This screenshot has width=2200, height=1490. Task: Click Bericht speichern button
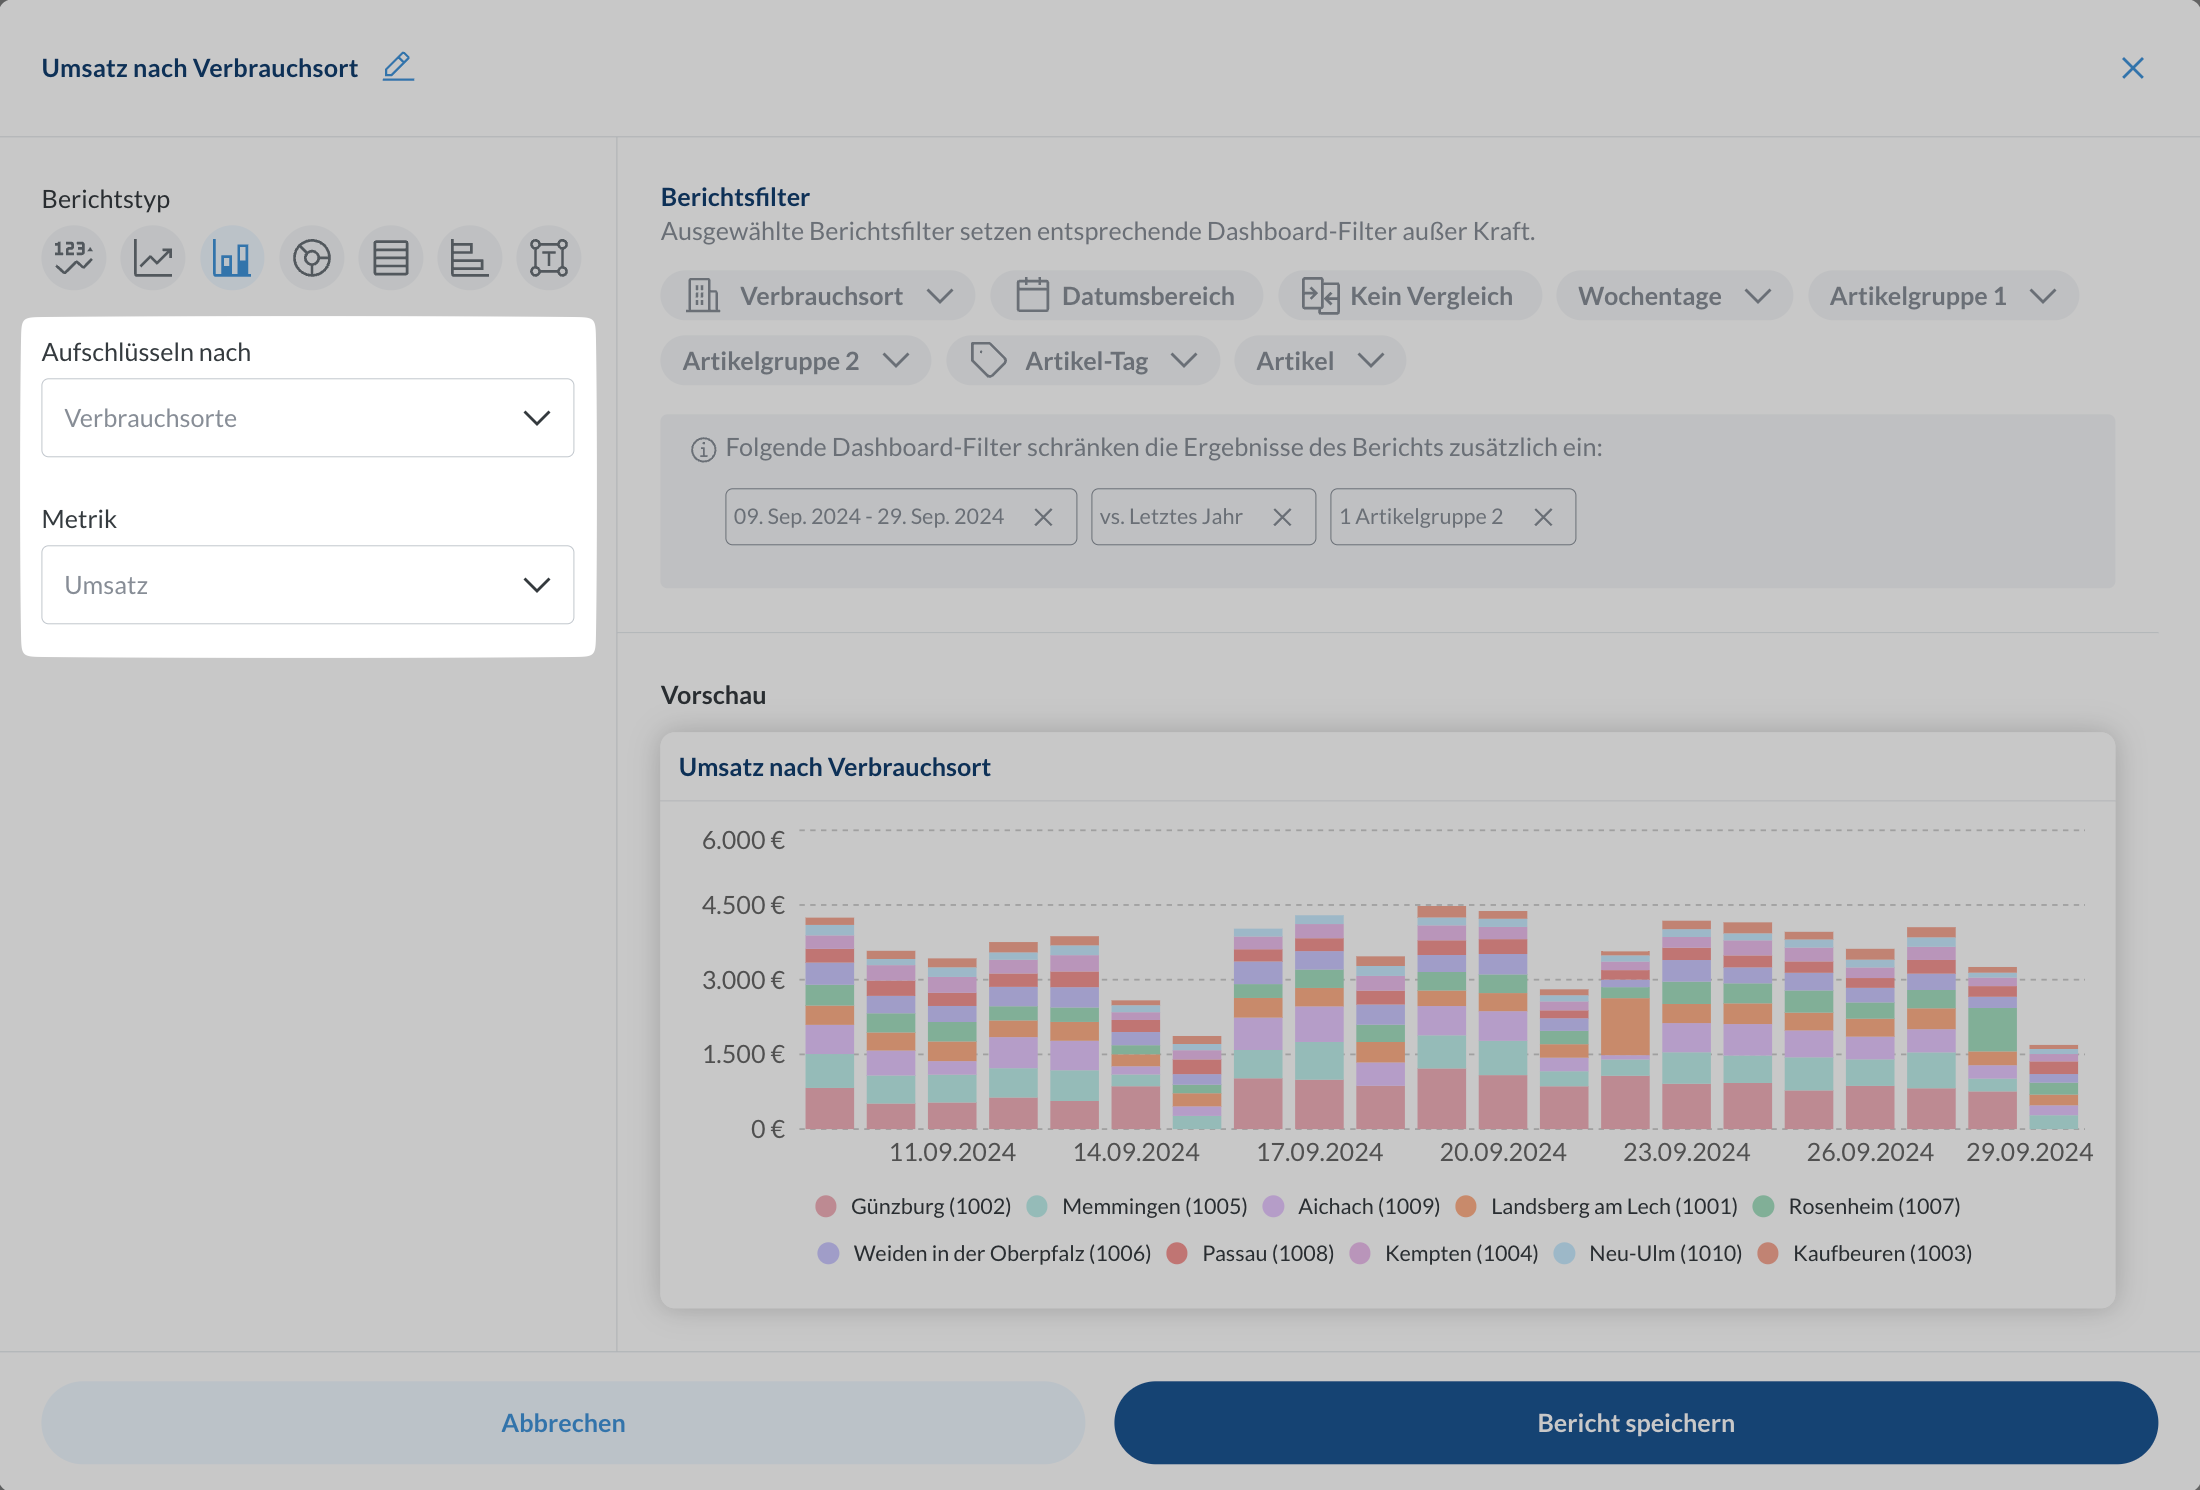tap(1635, 1423)
